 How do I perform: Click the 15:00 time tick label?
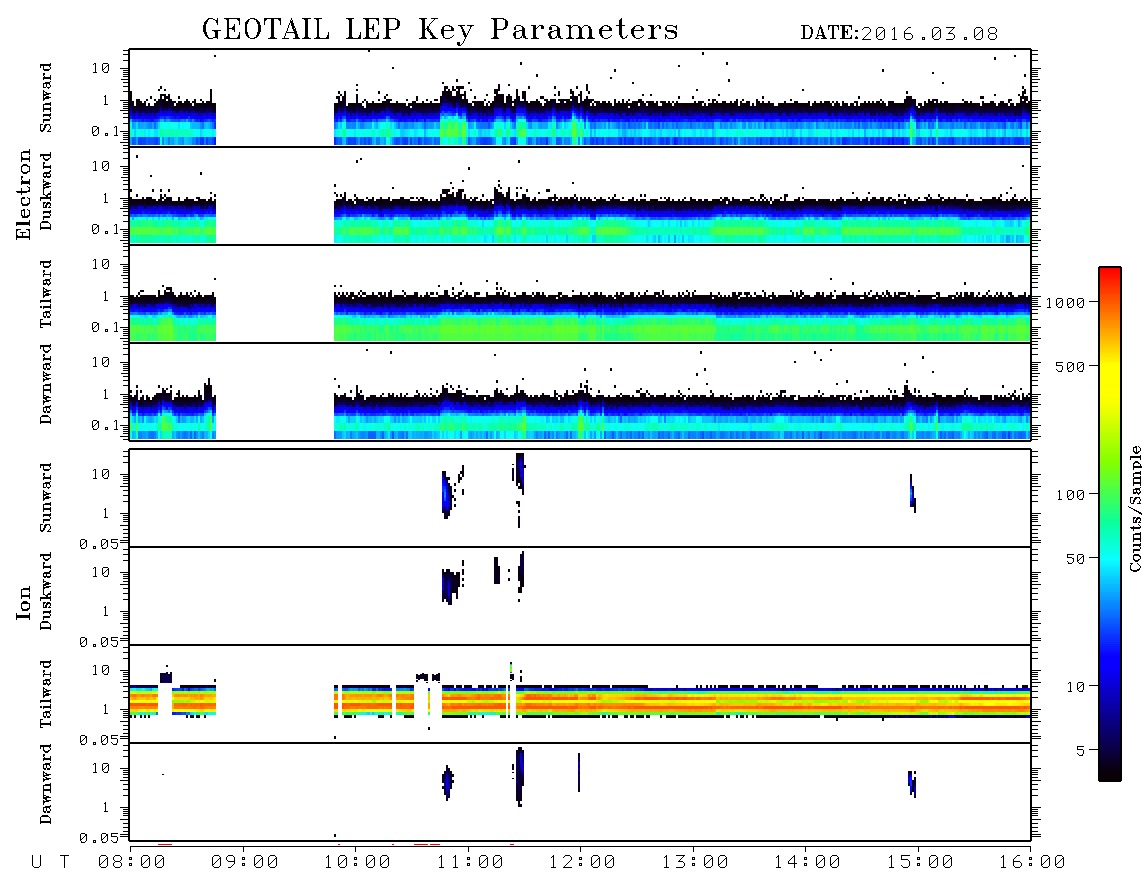[920, 862]
